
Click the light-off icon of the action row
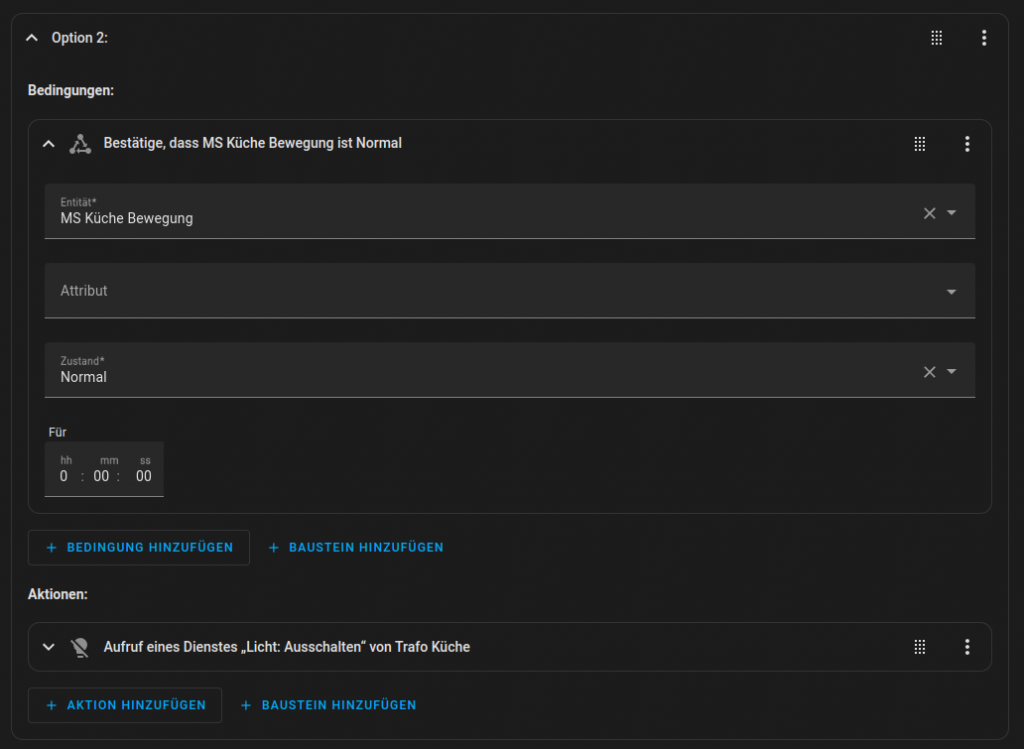pos(80,647)
